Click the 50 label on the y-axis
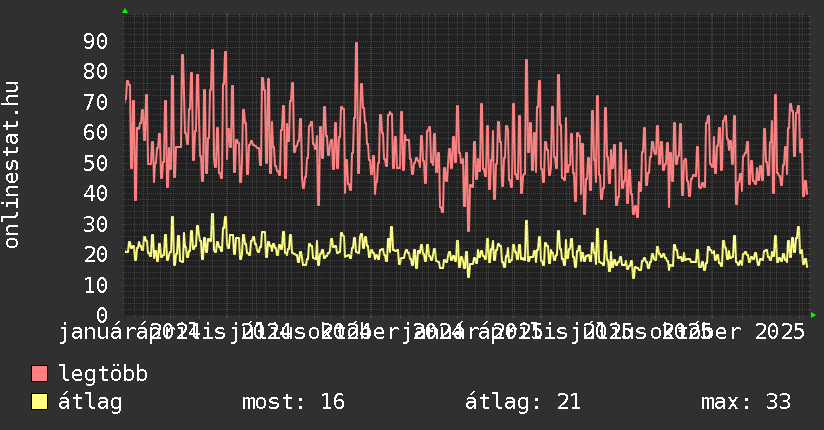 (x=95, y=163)
